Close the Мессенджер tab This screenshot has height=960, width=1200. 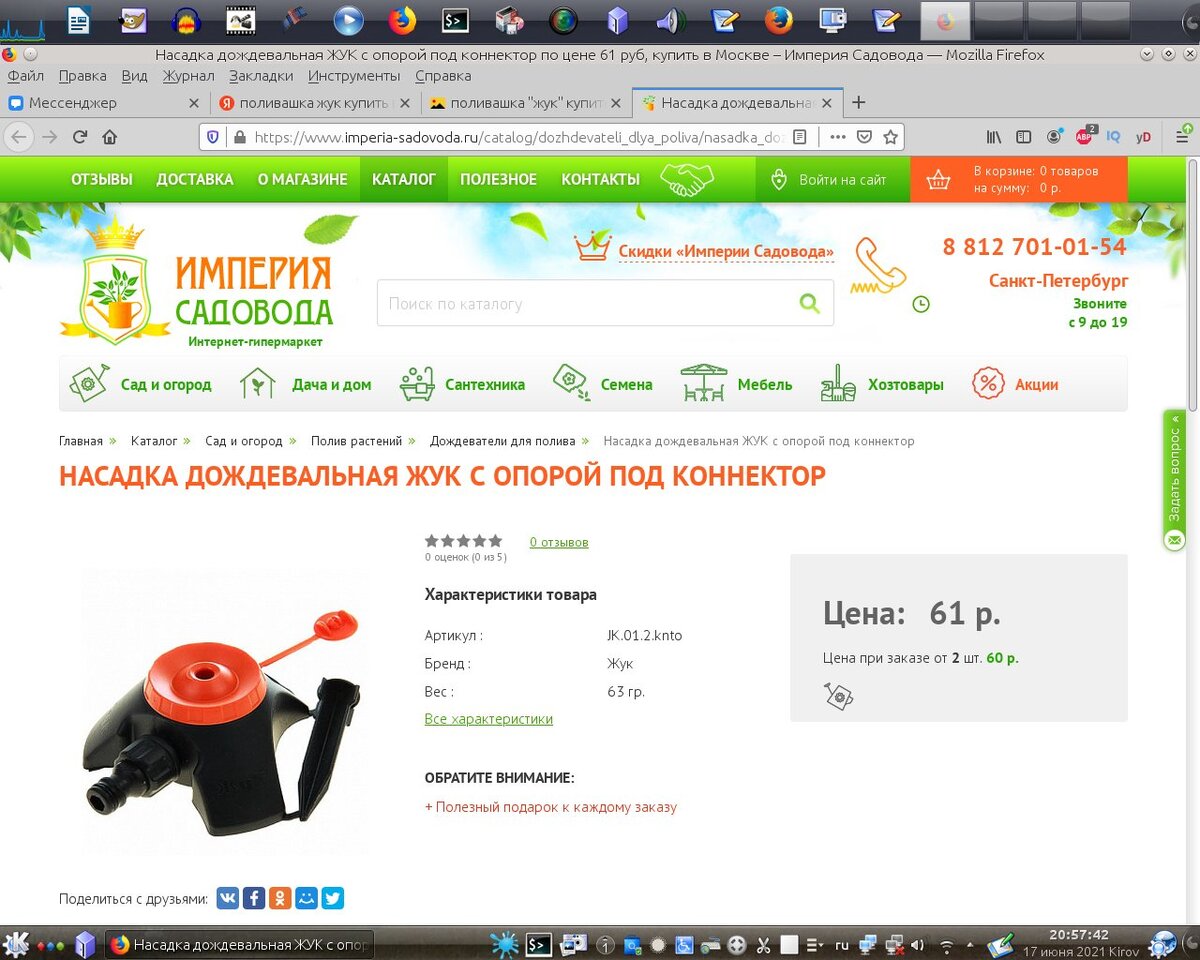193,103
